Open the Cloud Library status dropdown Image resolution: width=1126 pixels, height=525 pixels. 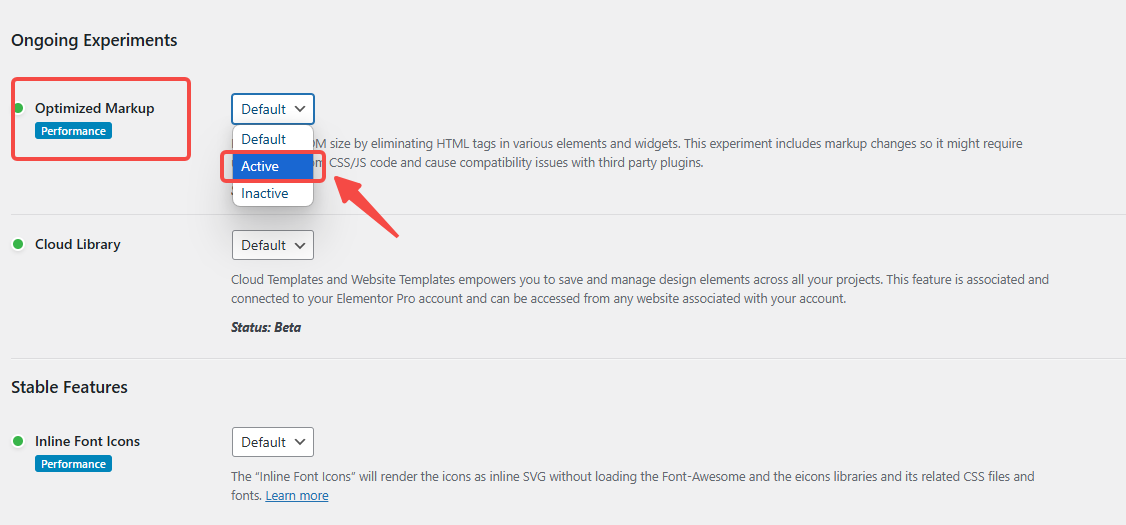(x=273, y=245)
